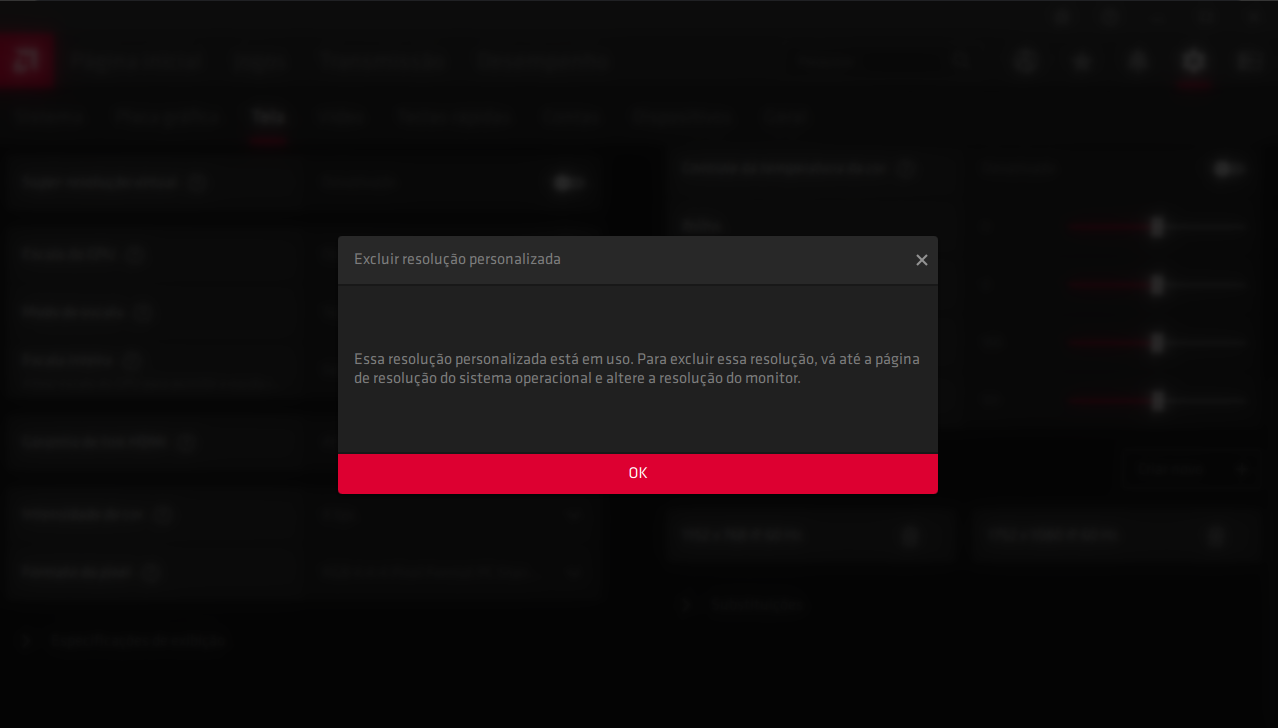1278x728 pixels.
Task: Close the Excluir resolução personalizada dialog with X
Action: (x=922, y=260)
